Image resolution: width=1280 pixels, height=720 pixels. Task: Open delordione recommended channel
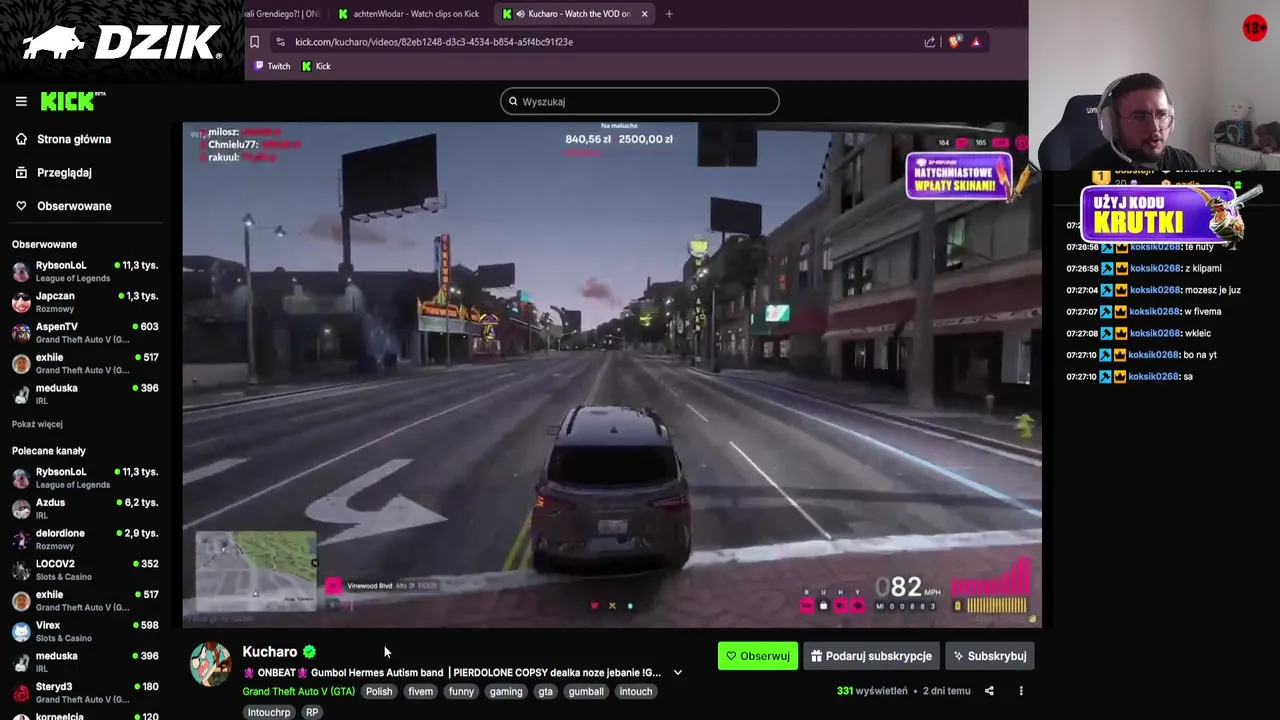85,539
